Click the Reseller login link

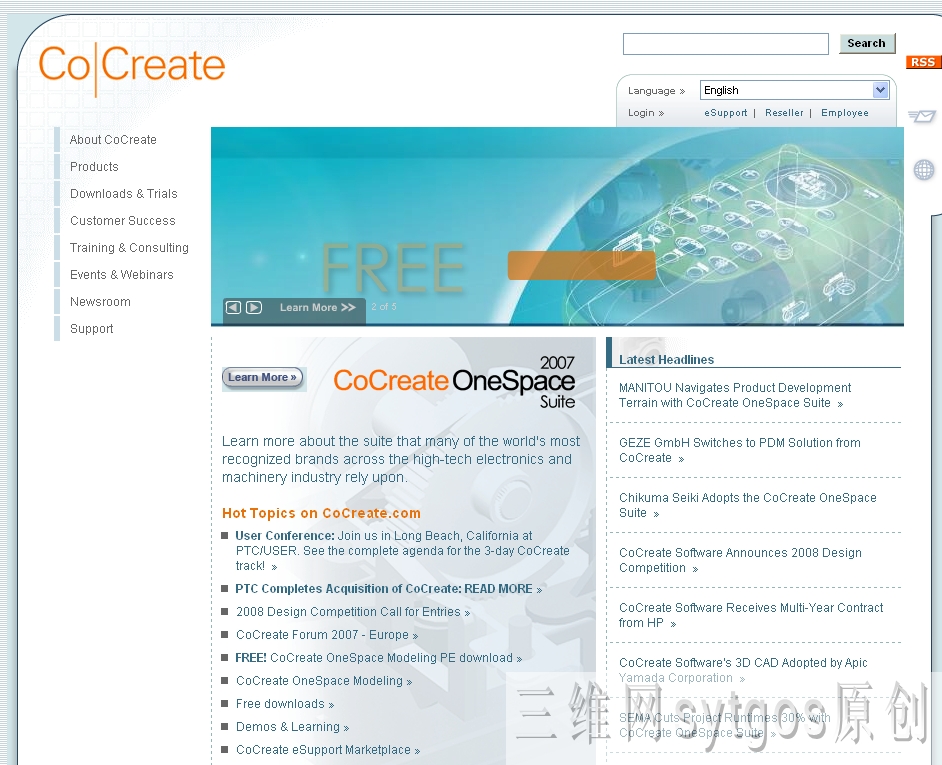(784, 113)
